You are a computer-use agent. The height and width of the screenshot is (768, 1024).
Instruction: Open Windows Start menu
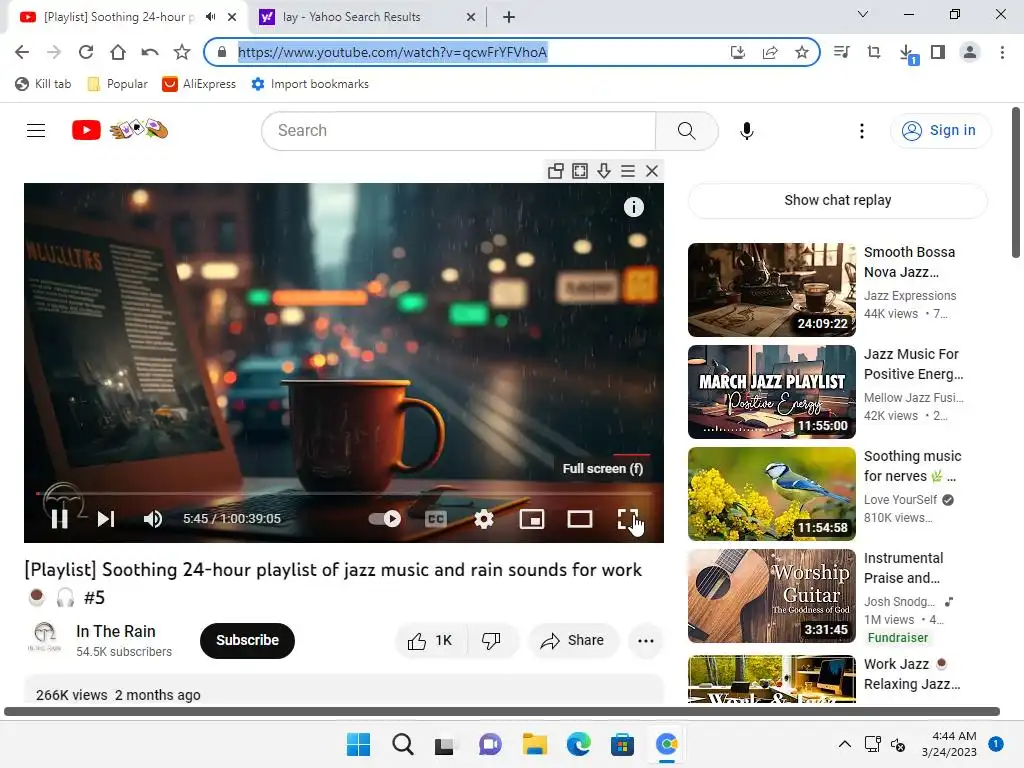click(x=358, y=744)
